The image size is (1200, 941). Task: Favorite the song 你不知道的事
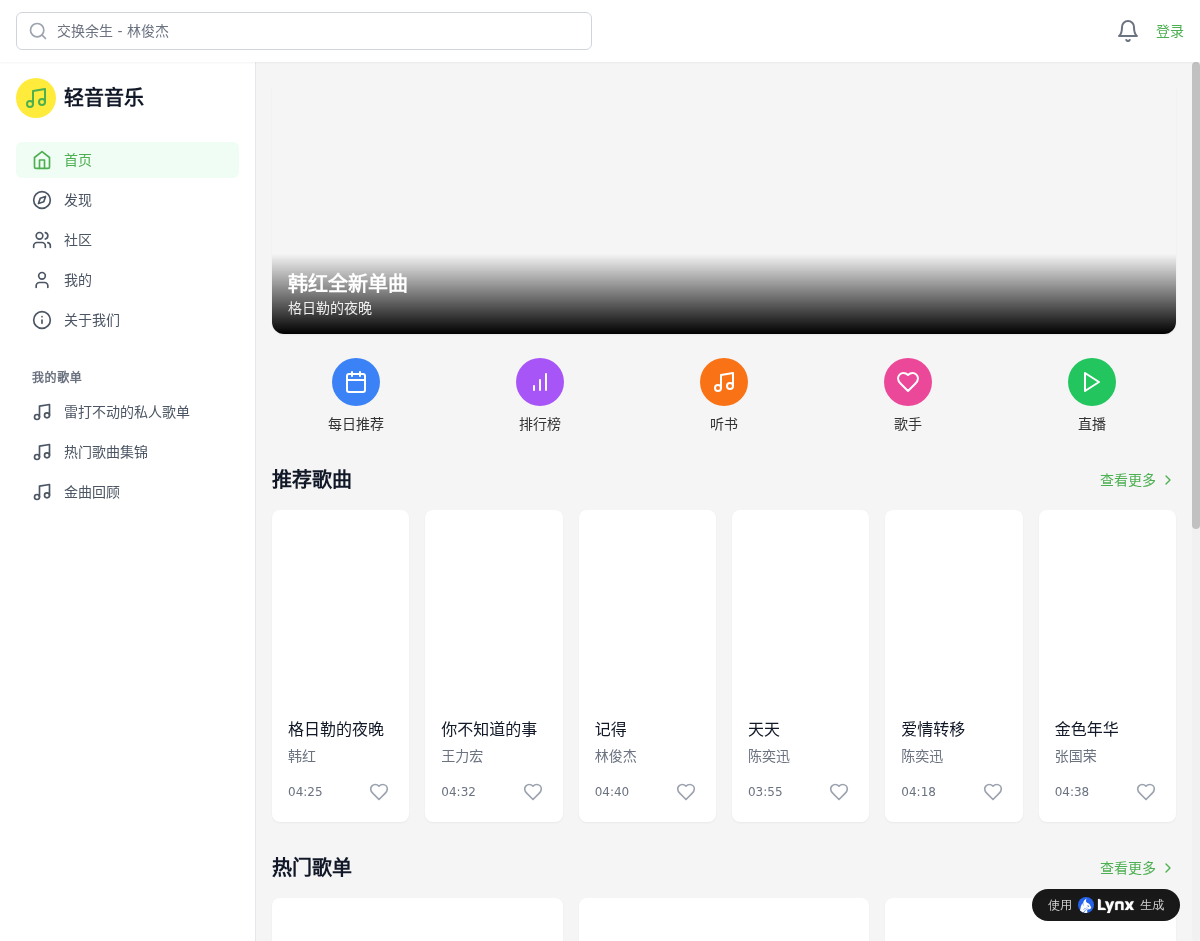tap(533, 792)
